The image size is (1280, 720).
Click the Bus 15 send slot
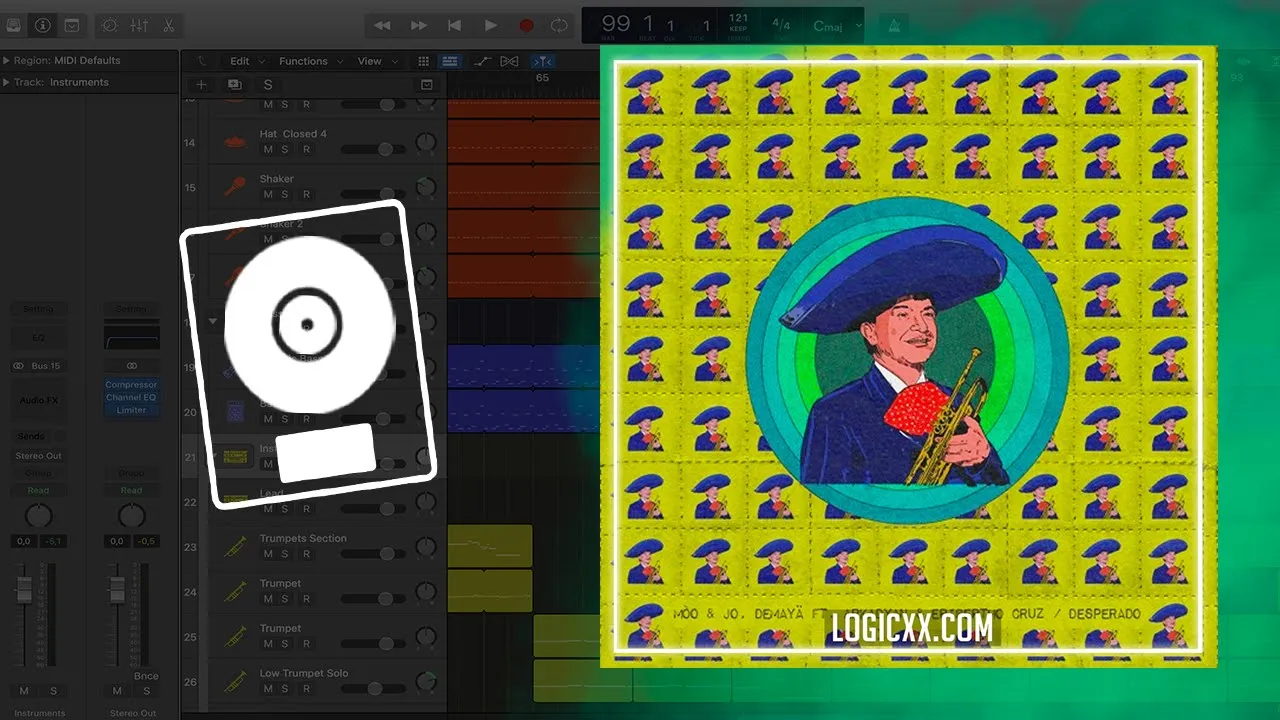[39, 366]
